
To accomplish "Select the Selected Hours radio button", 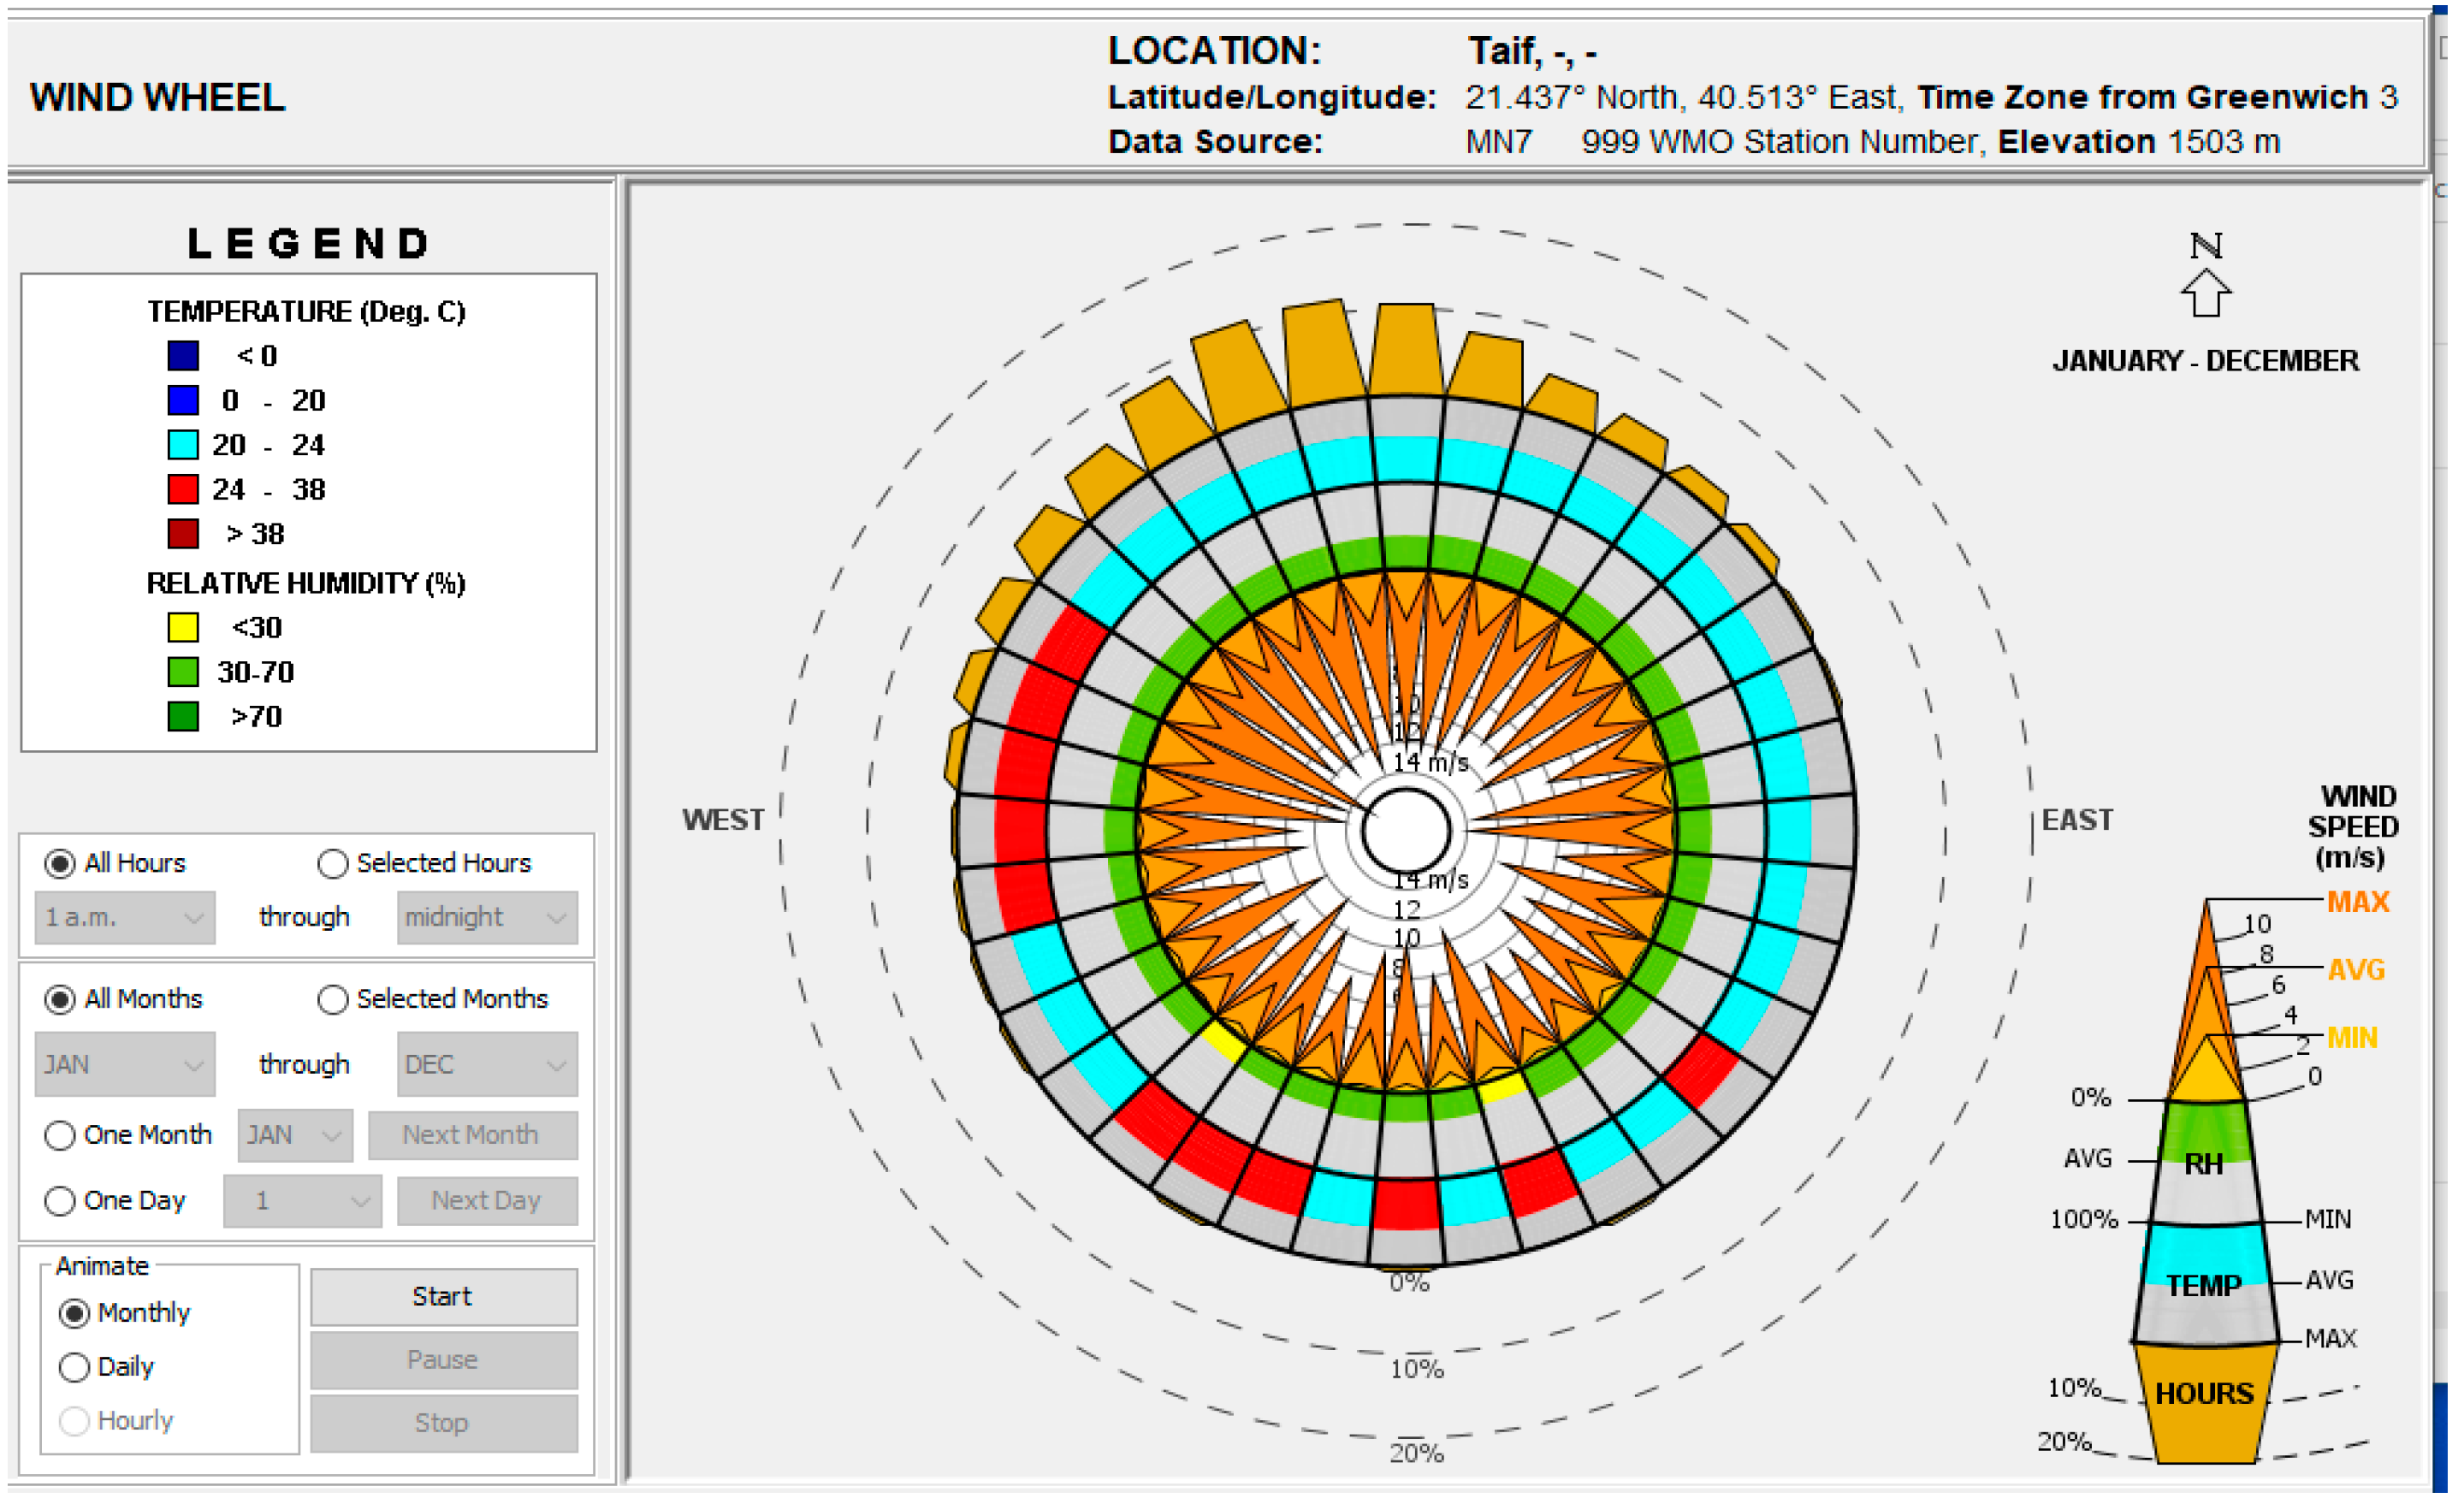I will [x=332, y=863].
